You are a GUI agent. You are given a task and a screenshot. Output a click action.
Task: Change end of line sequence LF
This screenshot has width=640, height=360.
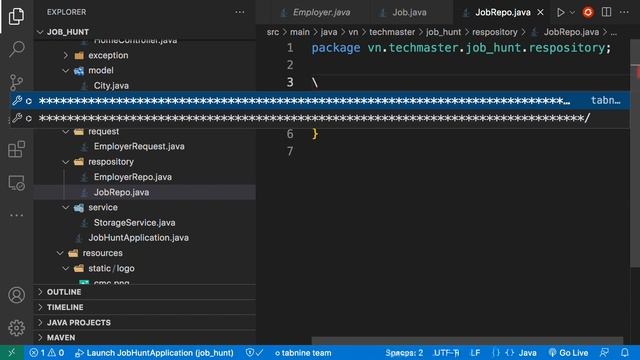coord(475,353)
